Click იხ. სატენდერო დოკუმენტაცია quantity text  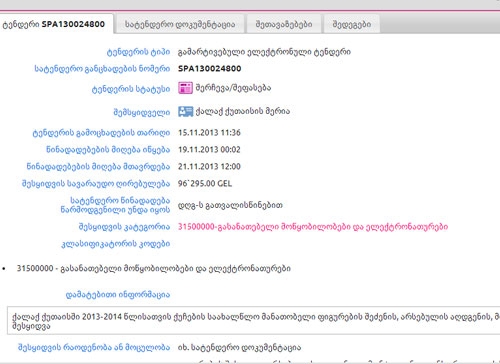coord(239,347)
